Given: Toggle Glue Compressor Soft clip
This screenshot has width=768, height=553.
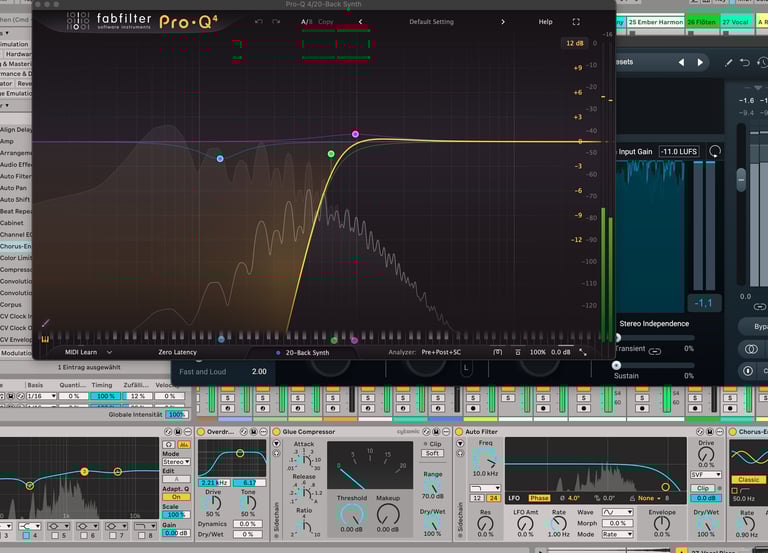Looking at the screenshot, I should pyautogui.click(x=432, y=453).
